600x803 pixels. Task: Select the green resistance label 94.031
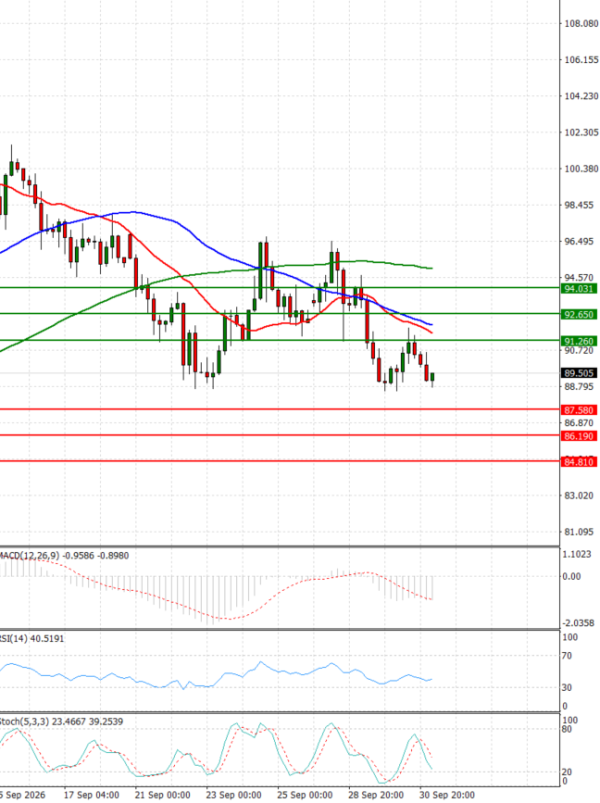(579, 289)
